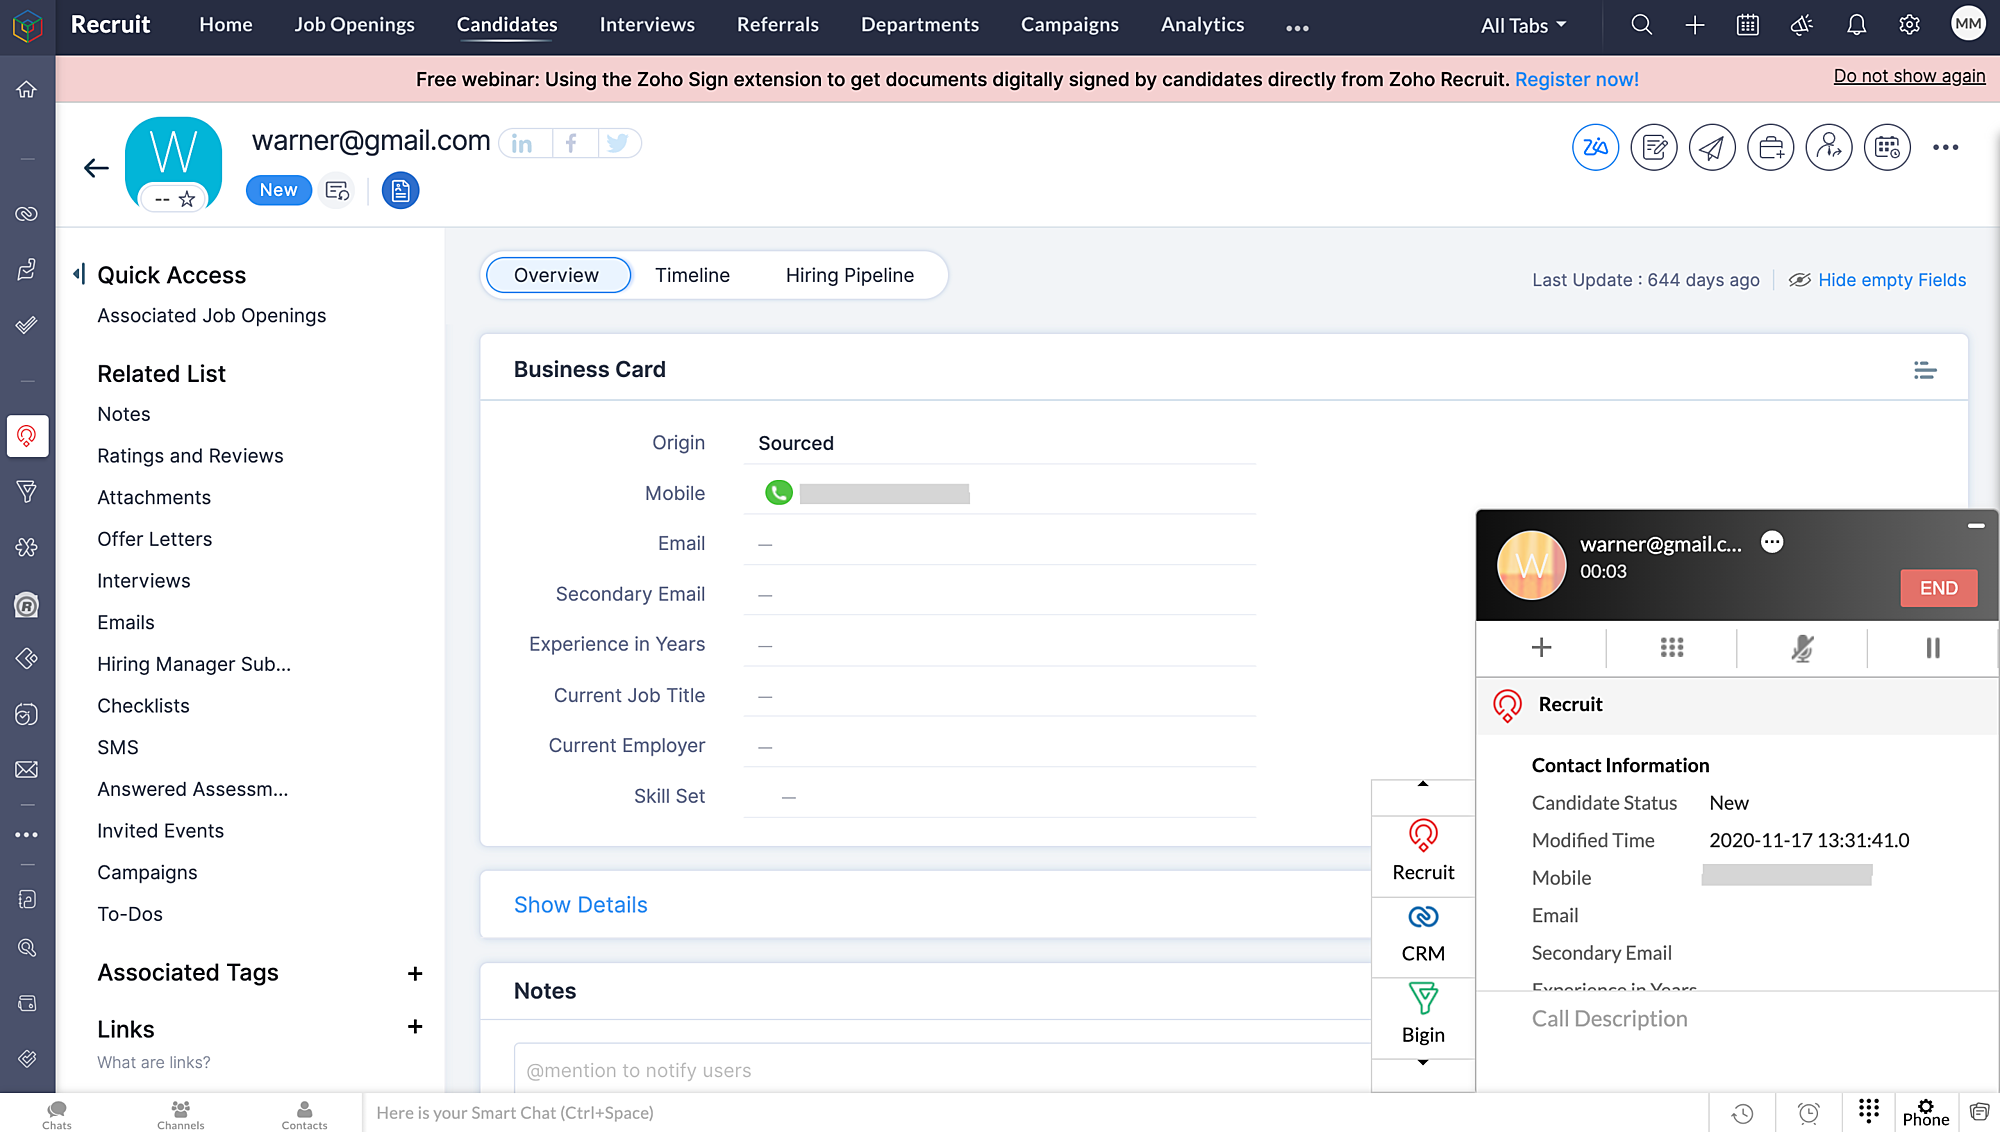The image size is (2000, 1132).
Task: Collapse the Quick Access sidebar
Action: [79, 273]
